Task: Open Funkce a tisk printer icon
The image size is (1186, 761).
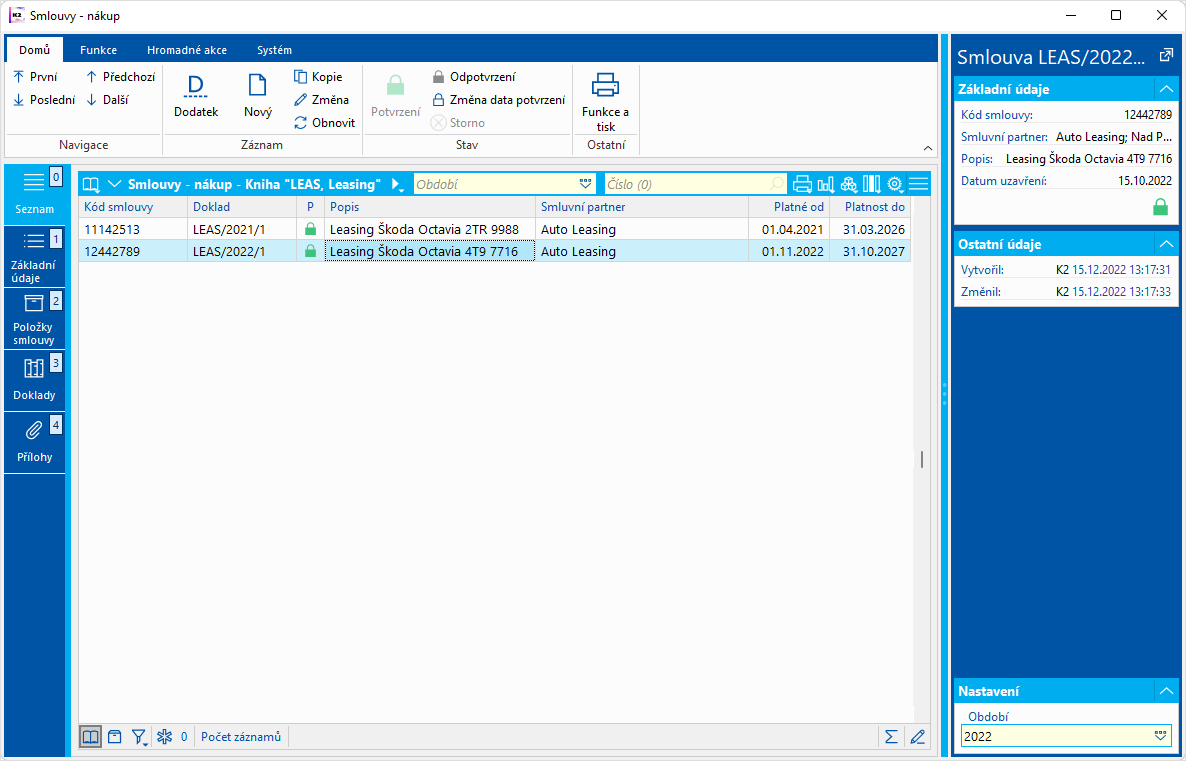Action: (606, 85)
